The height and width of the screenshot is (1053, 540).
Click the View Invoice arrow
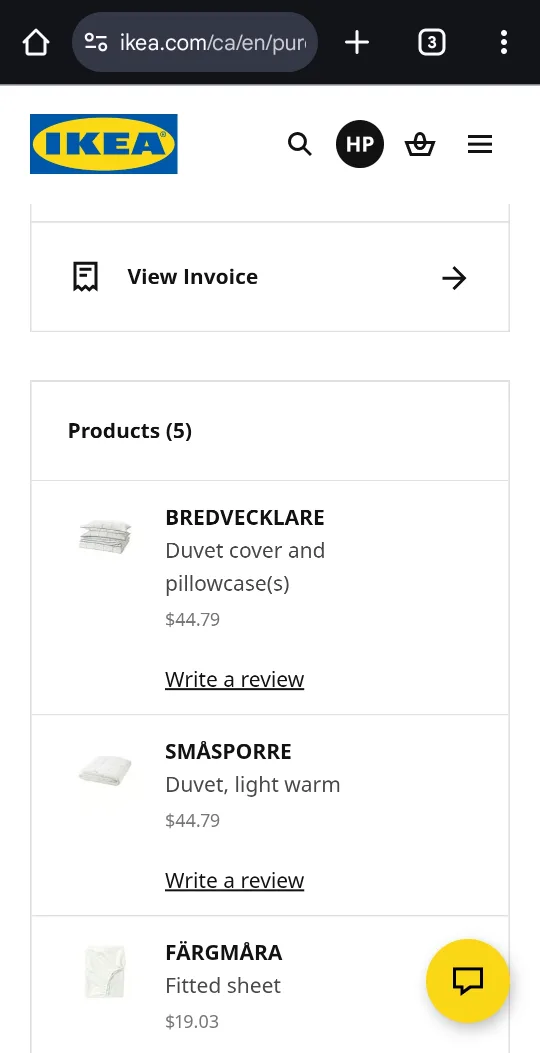coord(454,277)
